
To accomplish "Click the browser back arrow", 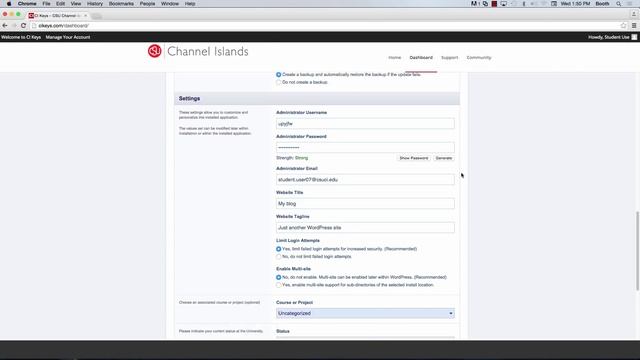I will click(x=5, y=25).
